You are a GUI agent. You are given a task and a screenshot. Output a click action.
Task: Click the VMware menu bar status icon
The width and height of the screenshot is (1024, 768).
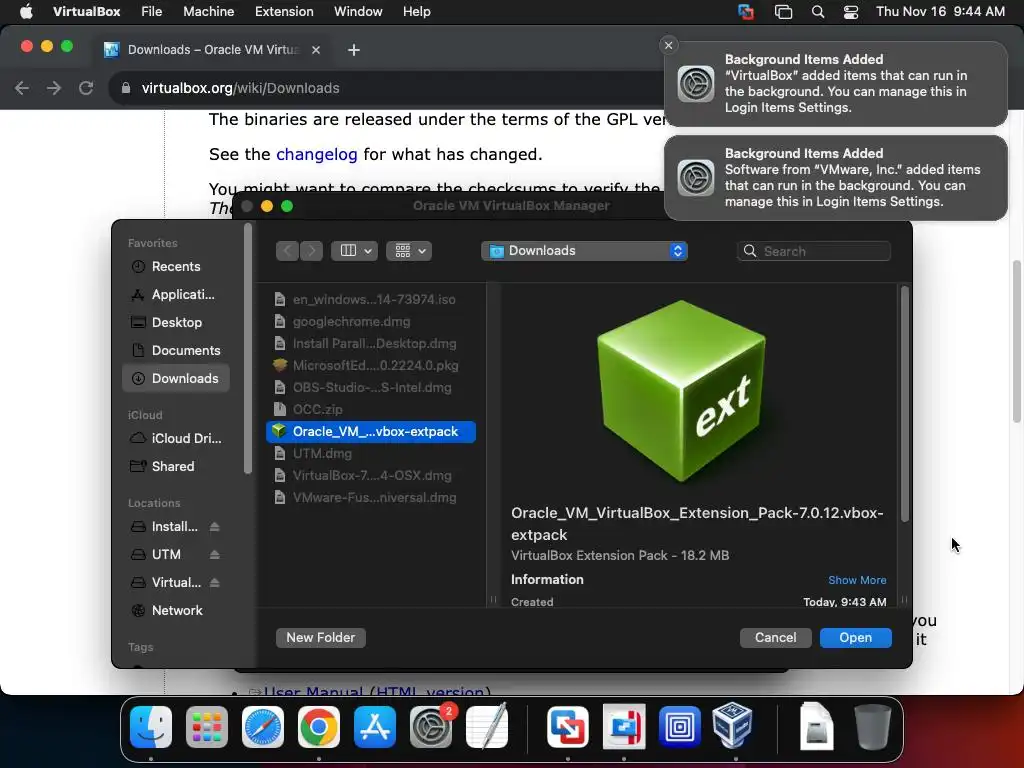coord(746,12)
